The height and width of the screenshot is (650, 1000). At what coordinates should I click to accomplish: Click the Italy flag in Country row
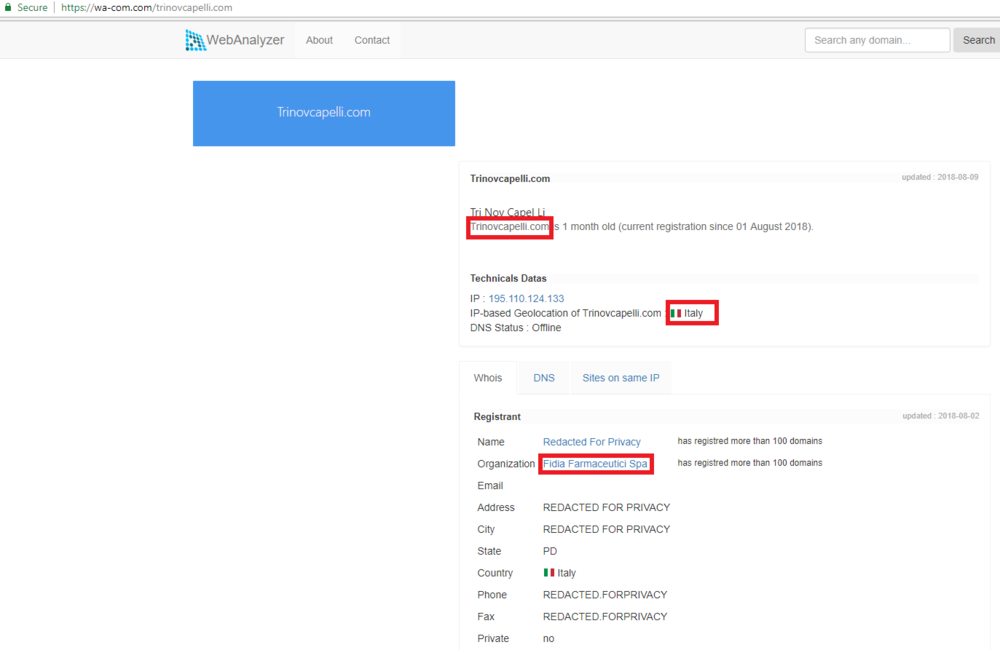tap(549, 573)
